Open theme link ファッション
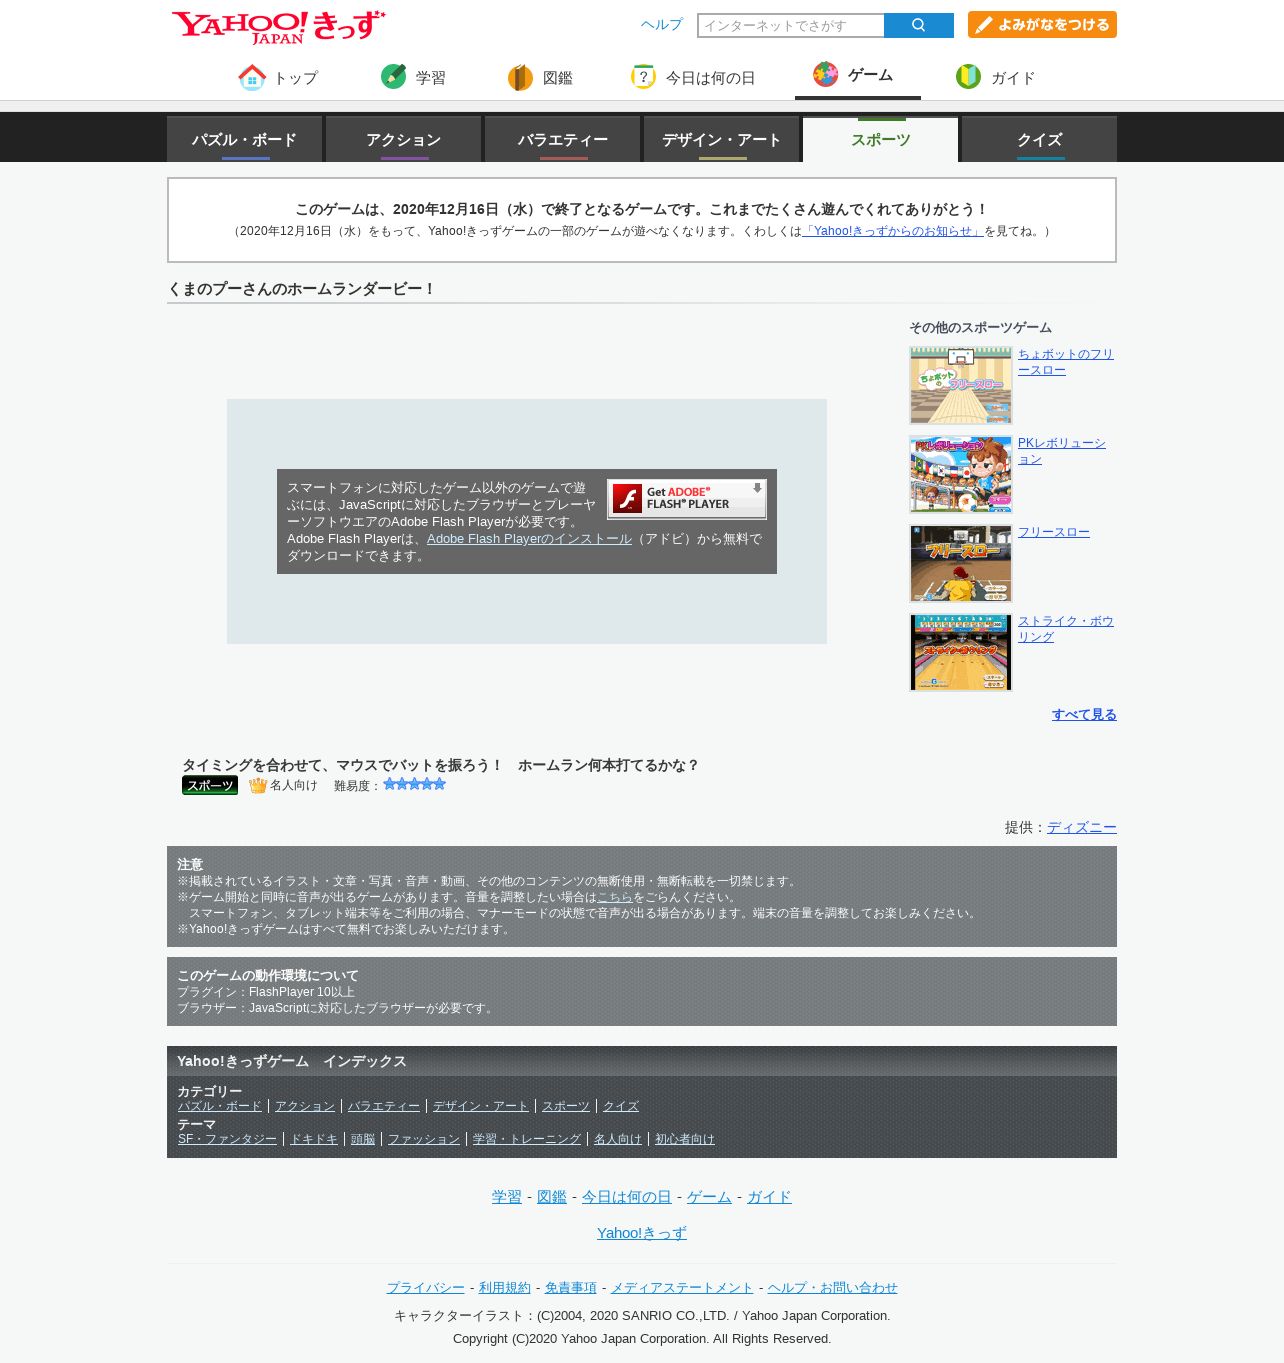 click(x=424, y=1139)
